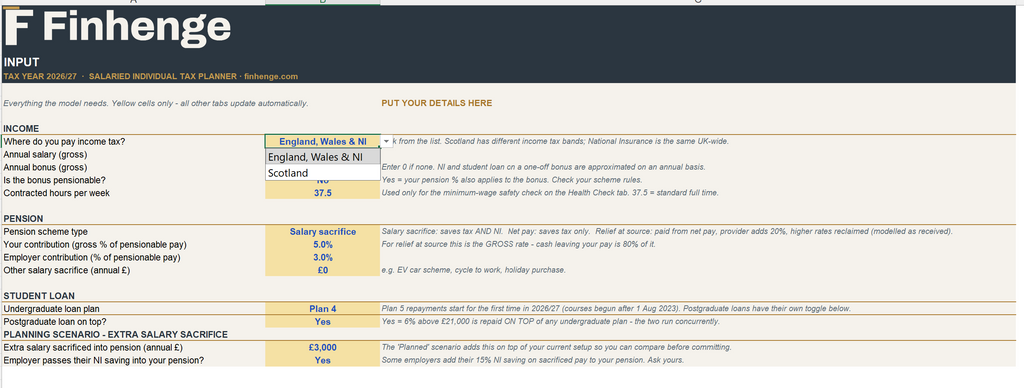This screenshot has height=388, width=1024.
Task: Click 'Employer passes their NI saving' label
Action: [103, 360]
